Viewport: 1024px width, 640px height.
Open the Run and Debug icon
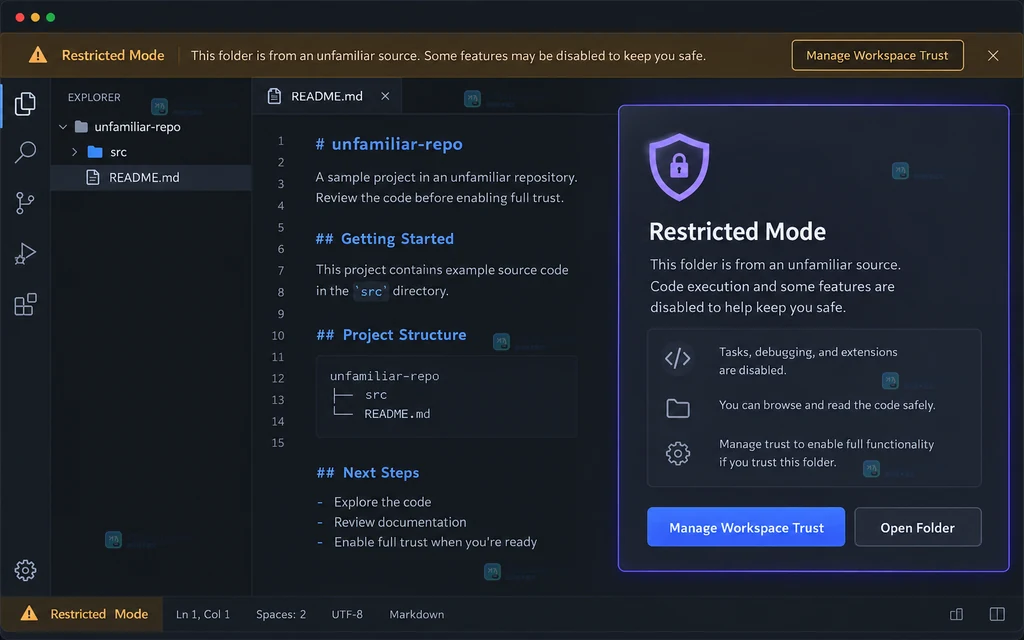(25, 253)
